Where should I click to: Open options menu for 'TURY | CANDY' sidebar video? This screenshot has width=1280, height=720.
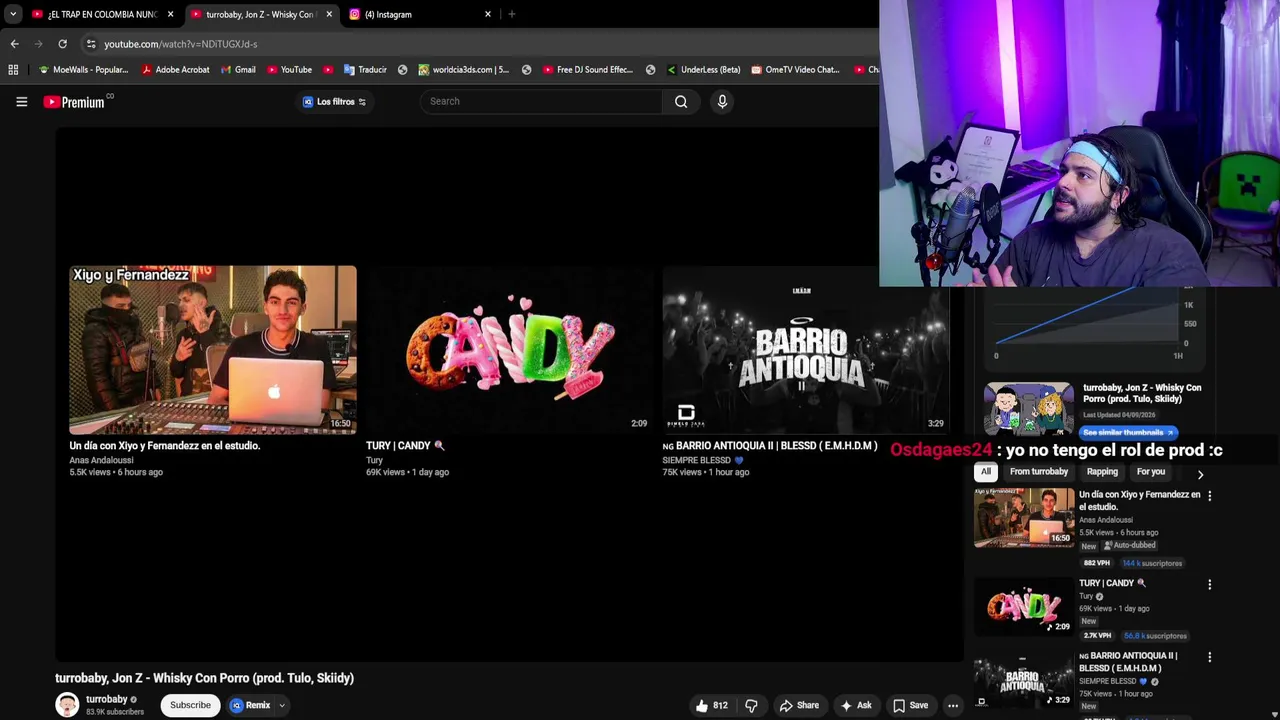[x=1209, y=584]
